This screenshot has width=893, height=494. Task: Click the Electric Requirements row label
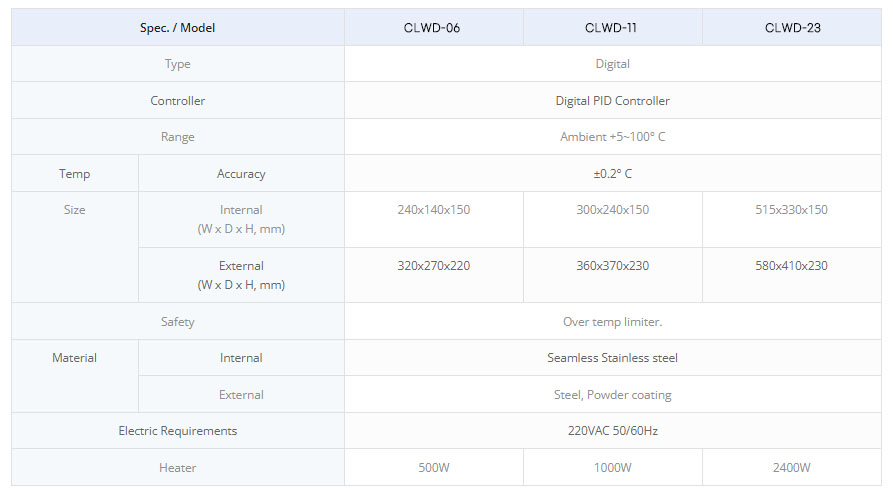coord(177,431)
